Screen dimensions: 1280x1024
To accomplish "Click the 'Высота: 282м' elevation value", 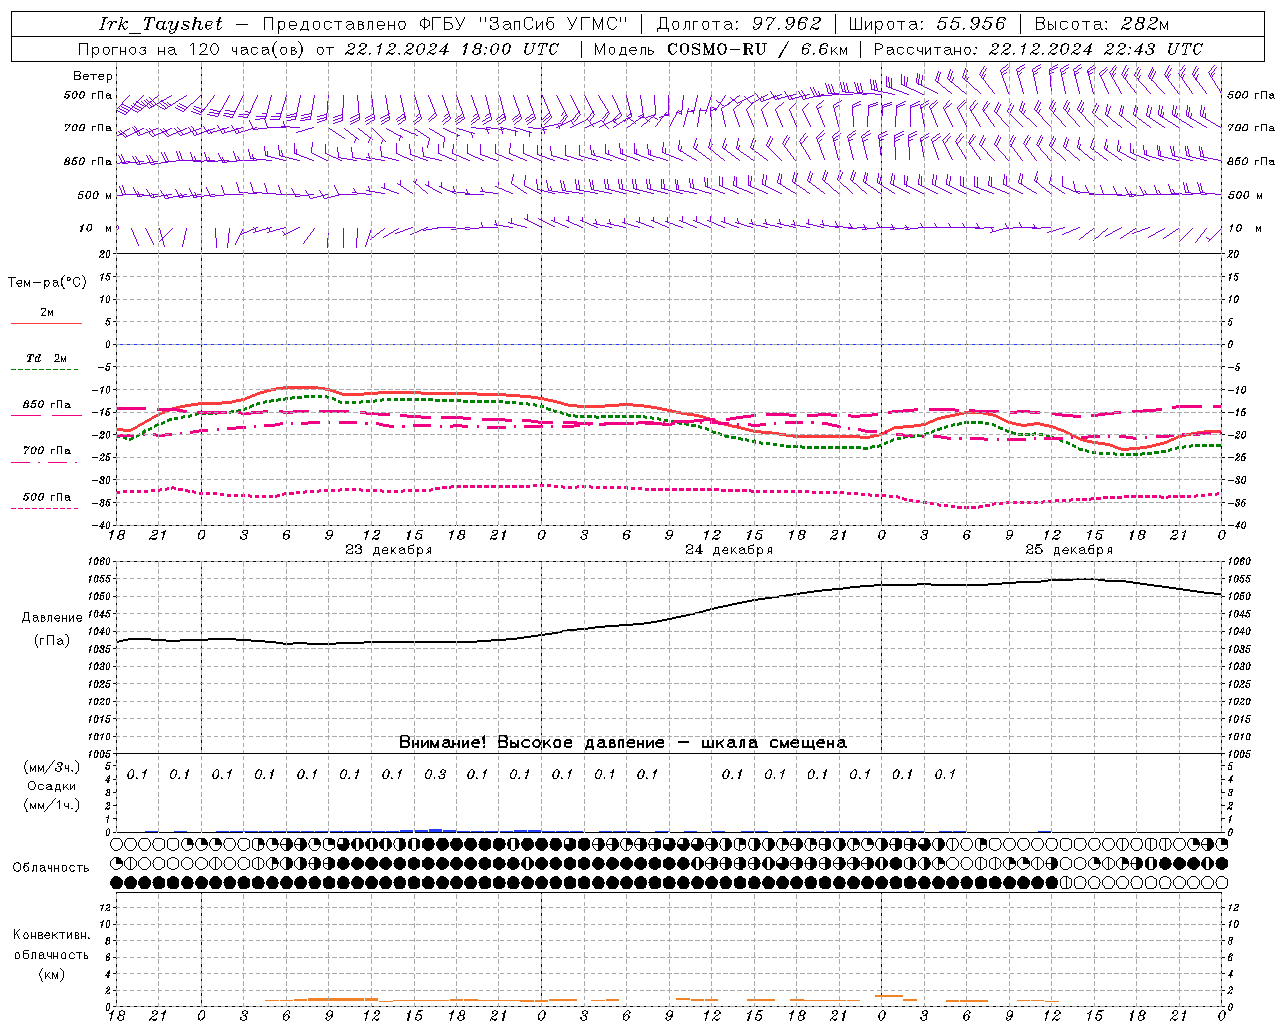I will 1102,24.
